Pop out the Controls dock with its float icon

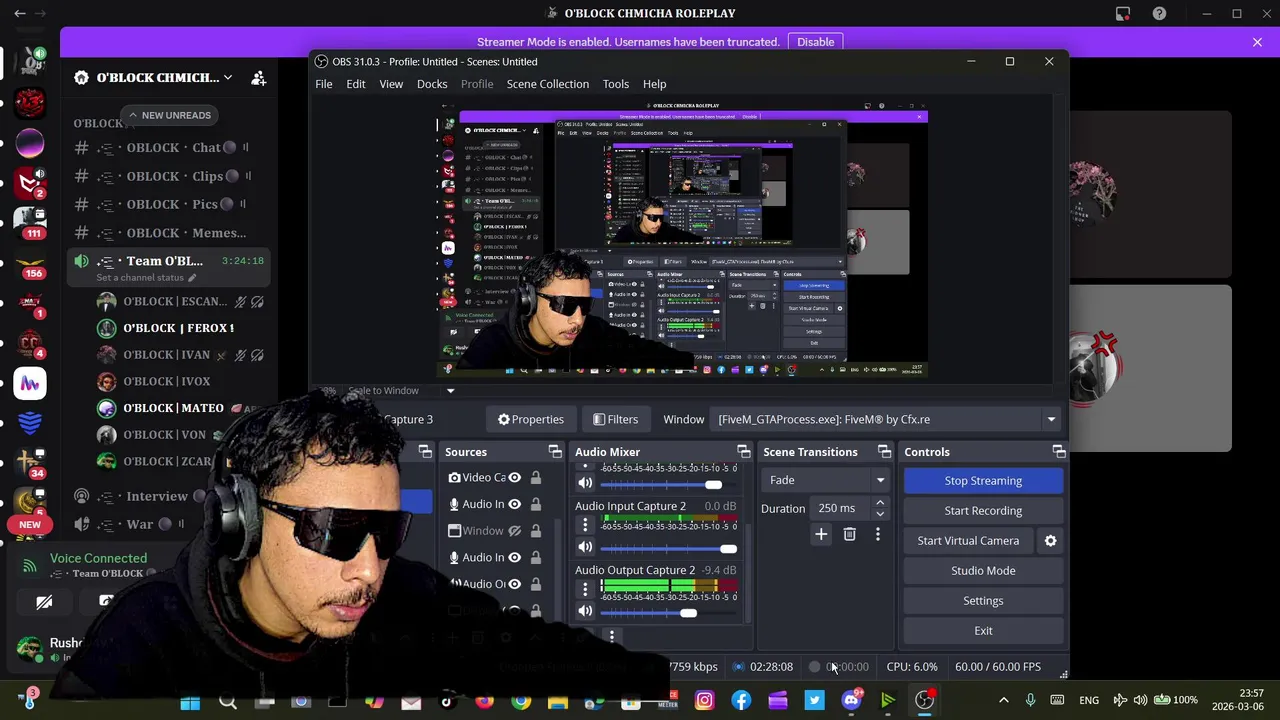point(1058,452)
